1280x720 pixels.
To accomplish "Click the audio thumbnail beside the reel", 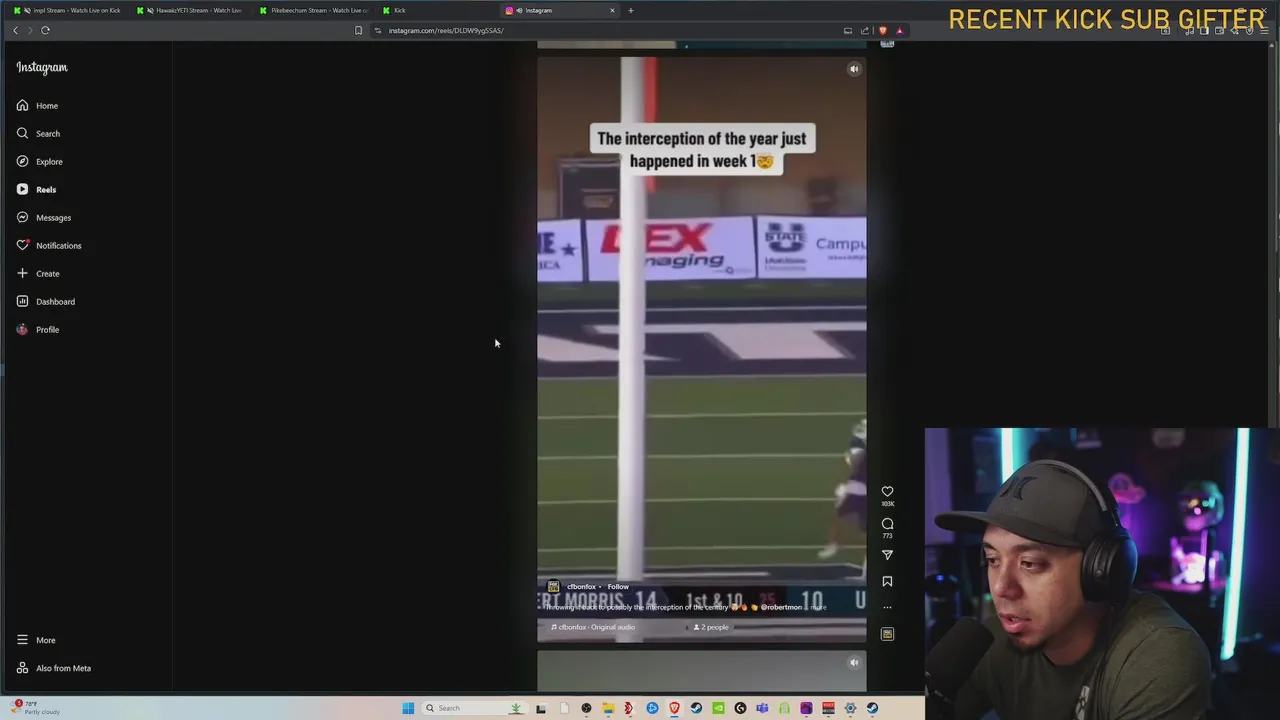I will pyautogui.click(x=887, y=634).
